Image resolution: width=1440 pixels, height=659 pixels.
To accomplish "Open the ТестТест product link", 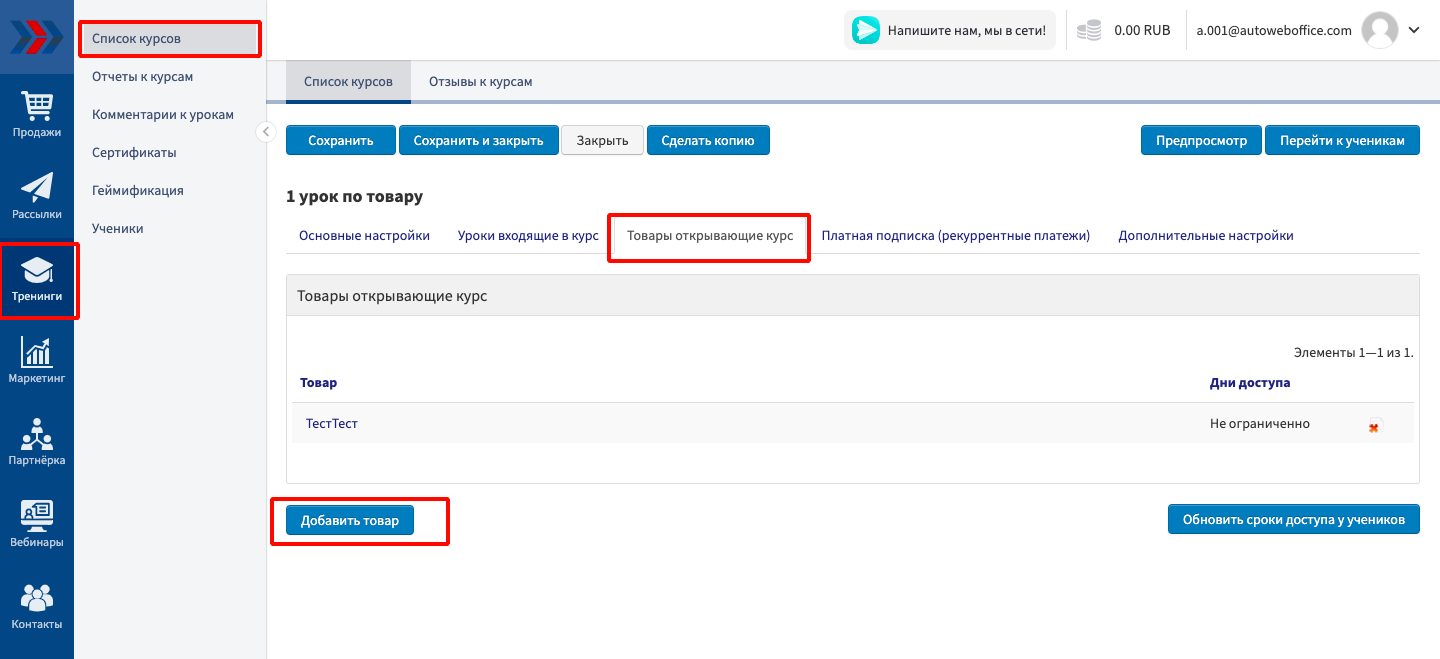I will [332, 424].
